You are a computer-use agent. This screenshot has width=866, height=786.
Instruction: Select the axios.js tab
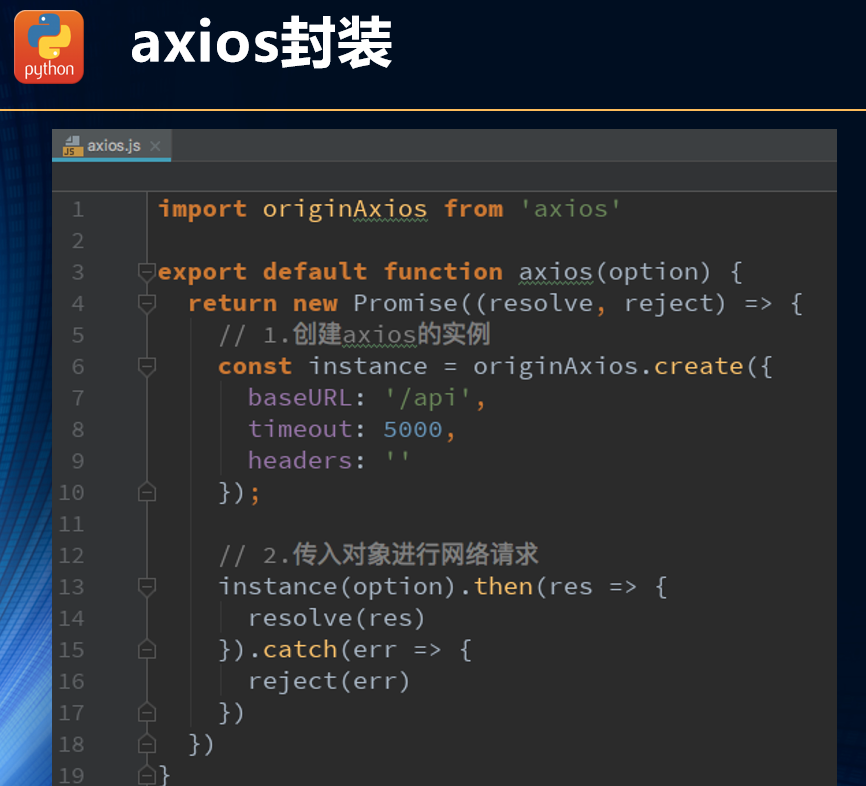coord(112,146)
